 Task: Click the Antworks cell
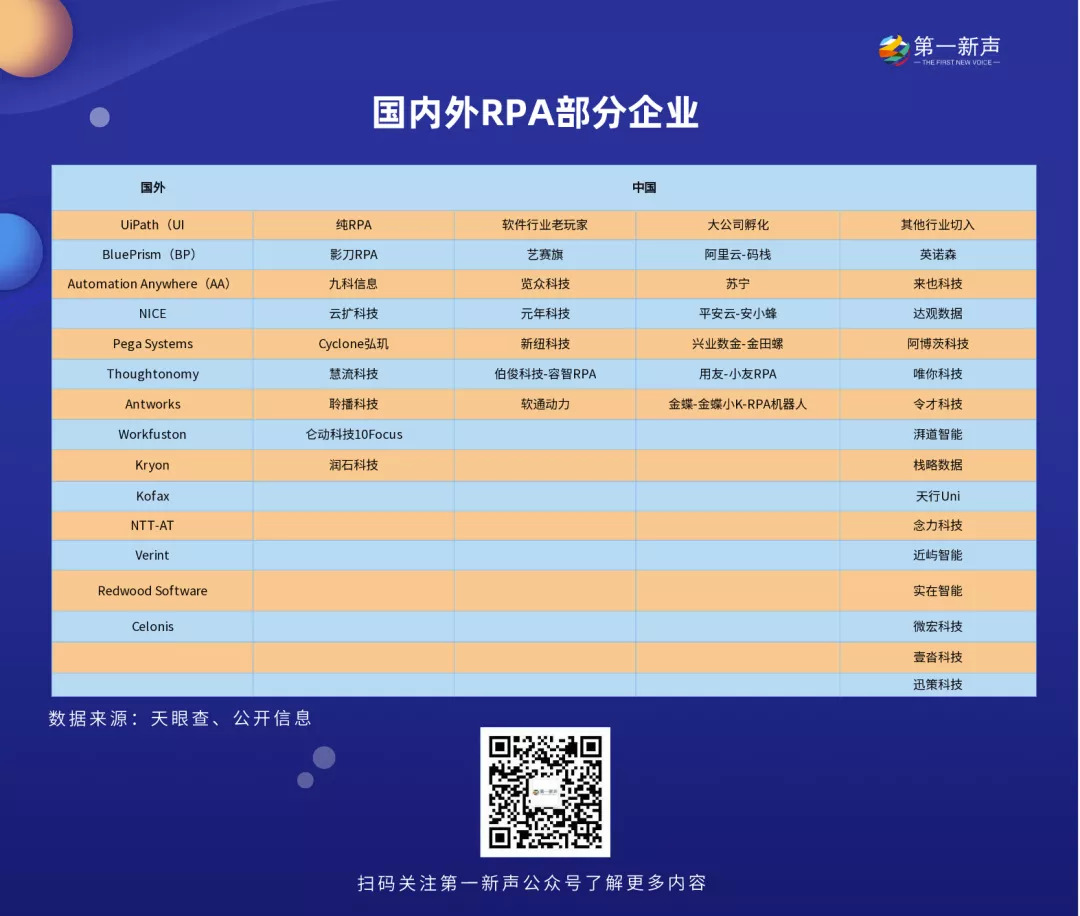coord(152,404)
